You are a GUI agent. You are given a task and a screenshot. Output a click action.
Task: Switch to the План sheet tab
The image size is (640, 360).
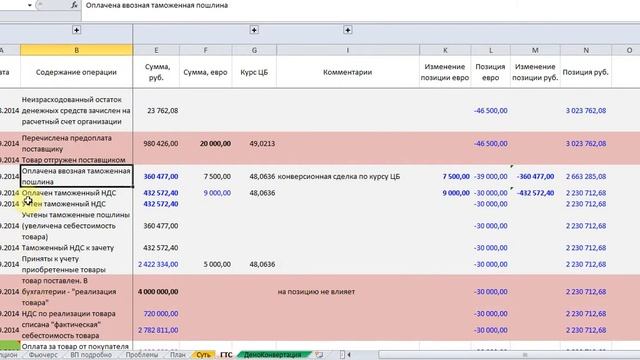(178, 355)
